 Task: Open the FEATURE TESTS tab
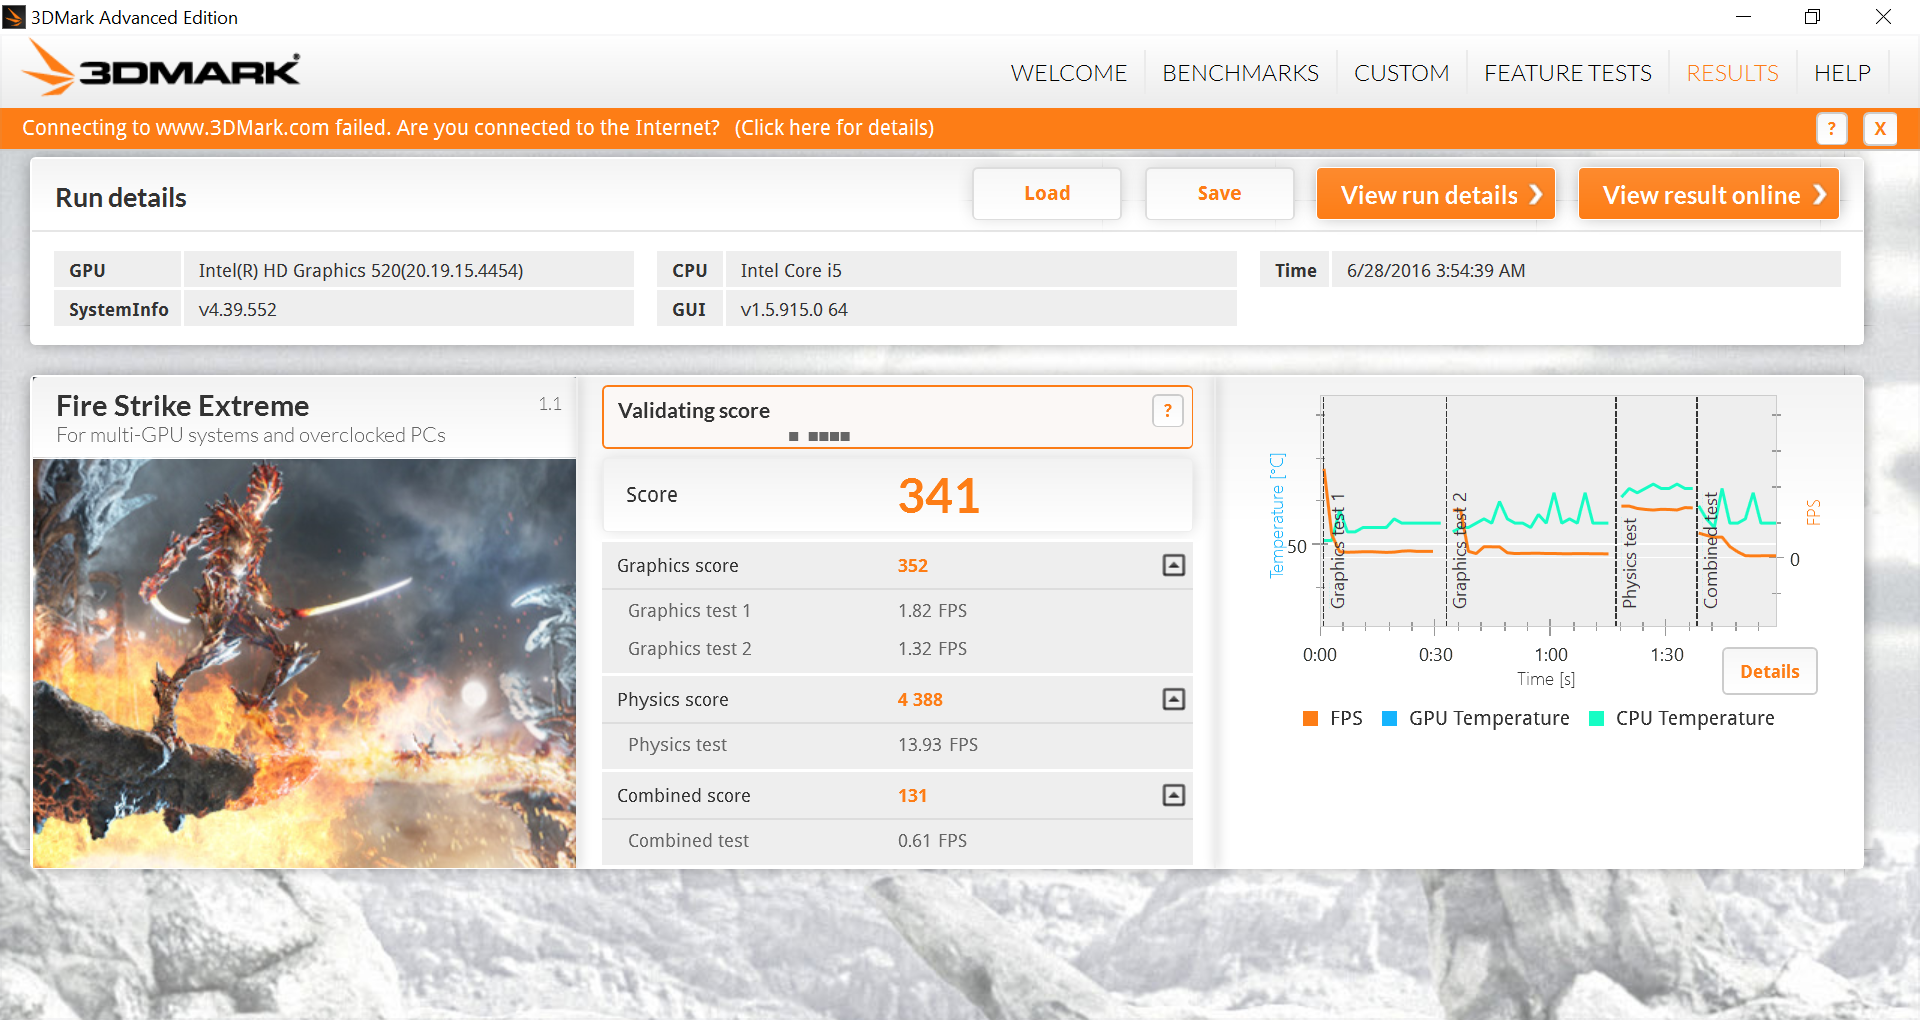1567,73
